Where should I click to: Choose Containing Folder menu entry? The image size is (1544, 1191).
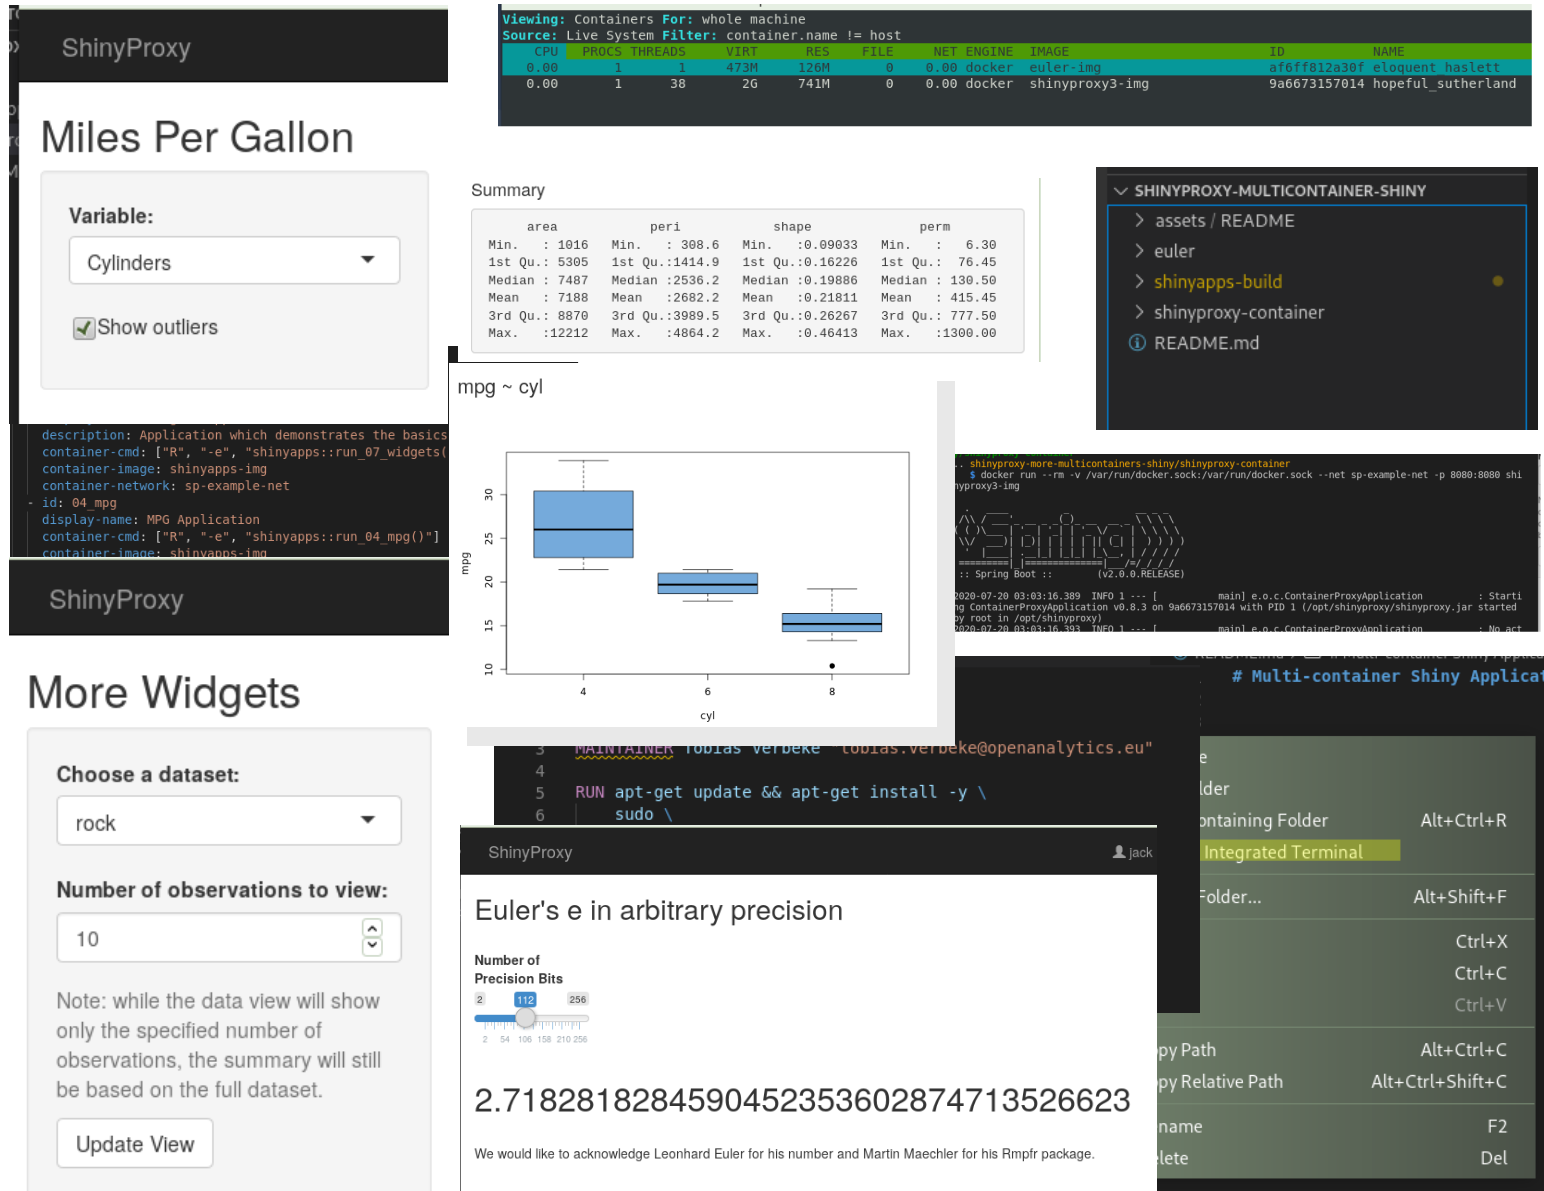pos(1352,821)
